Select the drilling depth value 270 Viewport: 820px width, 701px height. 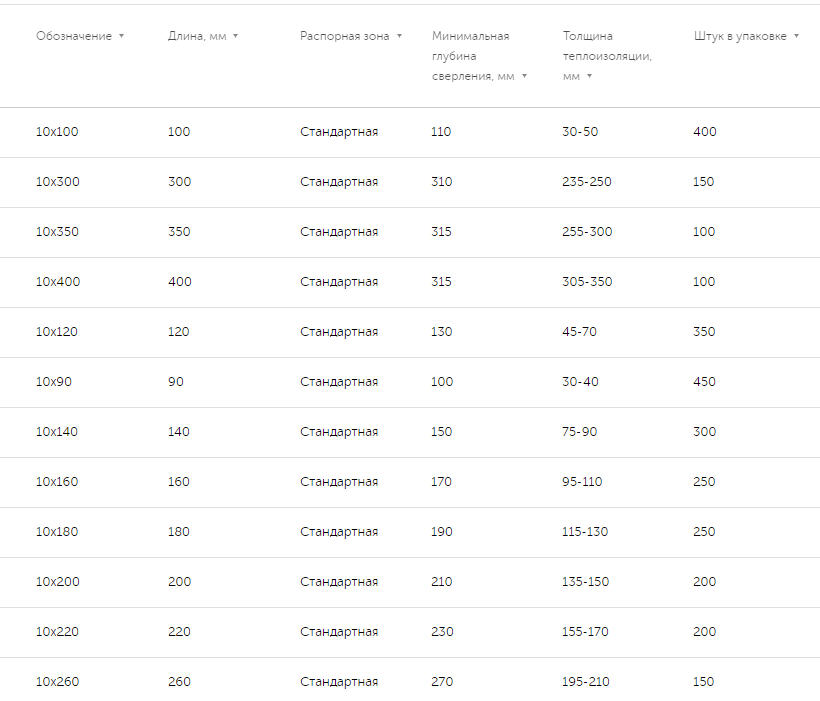442,682
